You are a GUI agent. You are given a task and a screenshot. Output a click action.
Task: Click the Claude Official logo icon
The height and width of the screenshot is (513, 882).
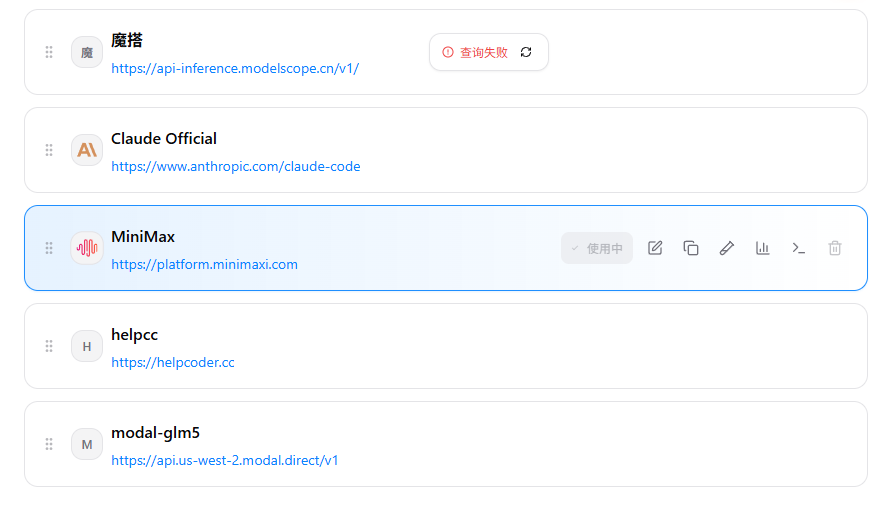click(87, 150)
